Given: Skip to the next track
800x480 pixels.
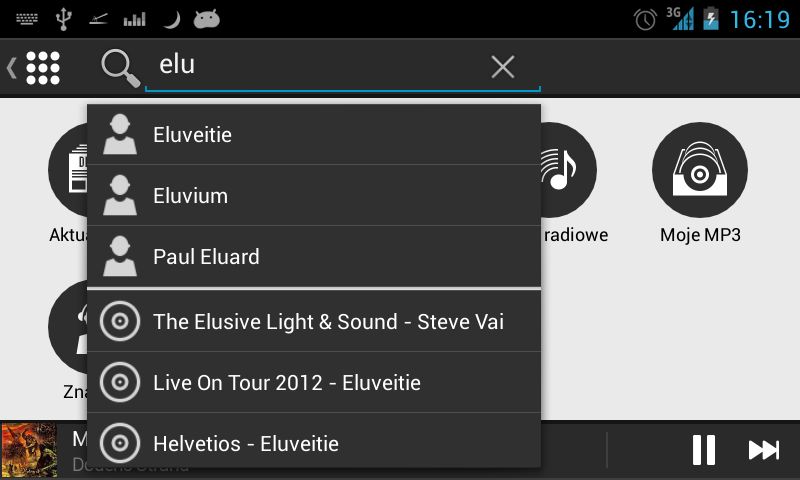Looking at the screenshot, I should (764, 450).
